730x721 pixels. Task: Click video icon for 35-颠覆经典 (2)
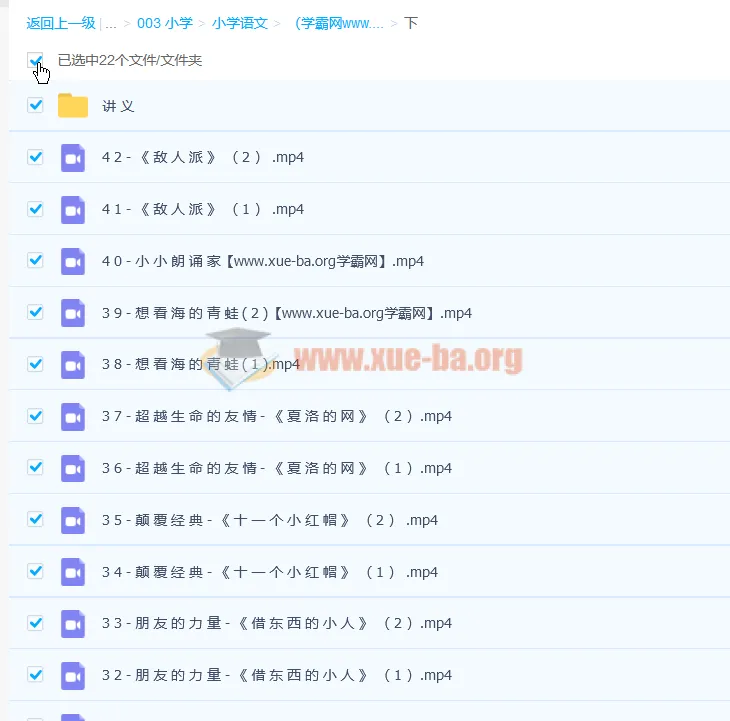73,521
